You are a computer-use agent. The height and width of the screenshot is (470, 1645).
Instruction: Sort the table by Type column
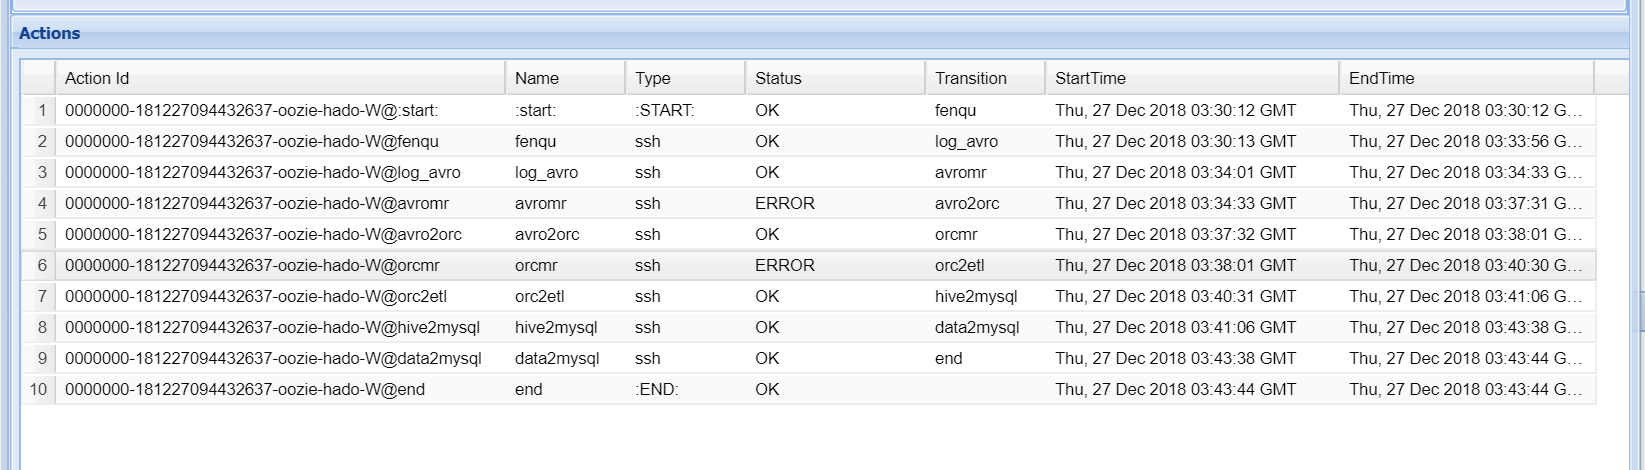(653, 78)
